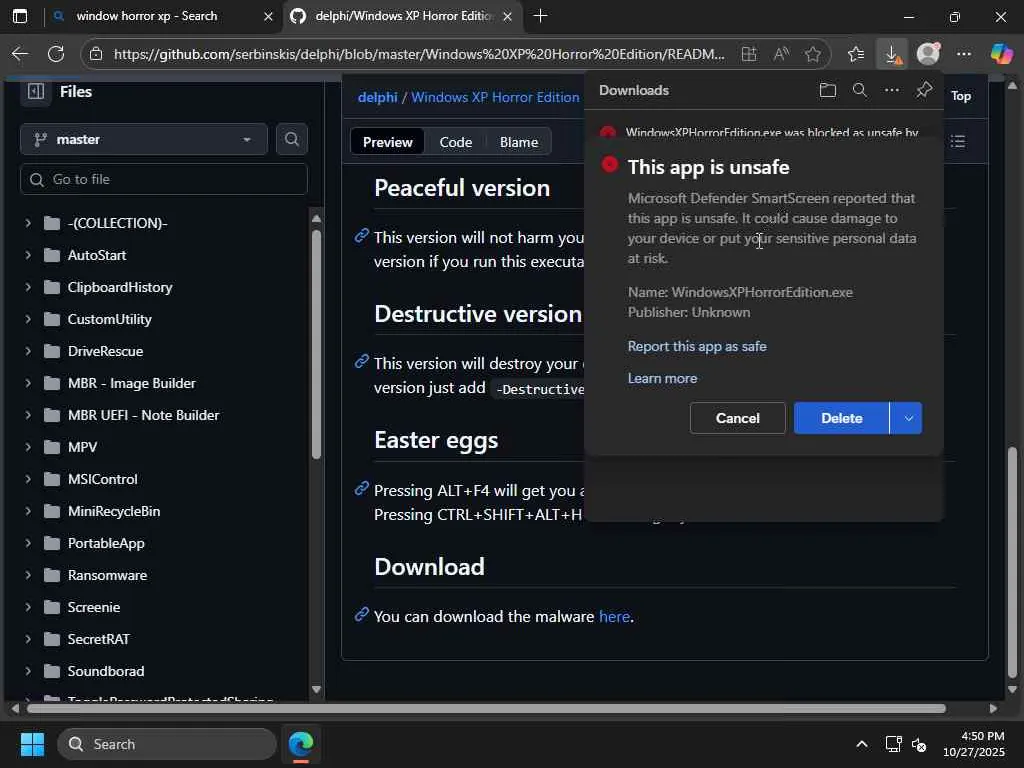This screenshot has height=768, width=1024.
Task: Click the Delete button
Action: point(841,418)
